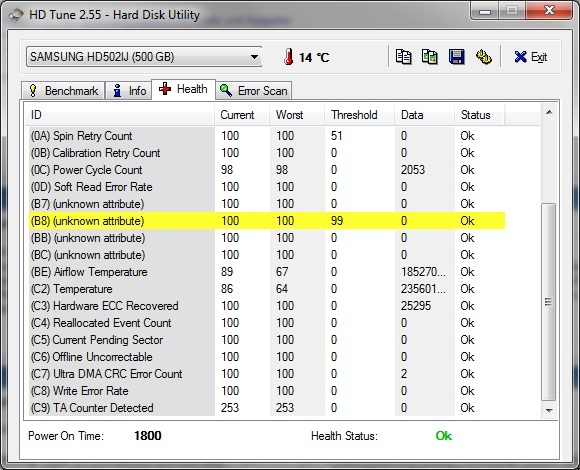Click the floppy disk save icon

tap(456, 57)
